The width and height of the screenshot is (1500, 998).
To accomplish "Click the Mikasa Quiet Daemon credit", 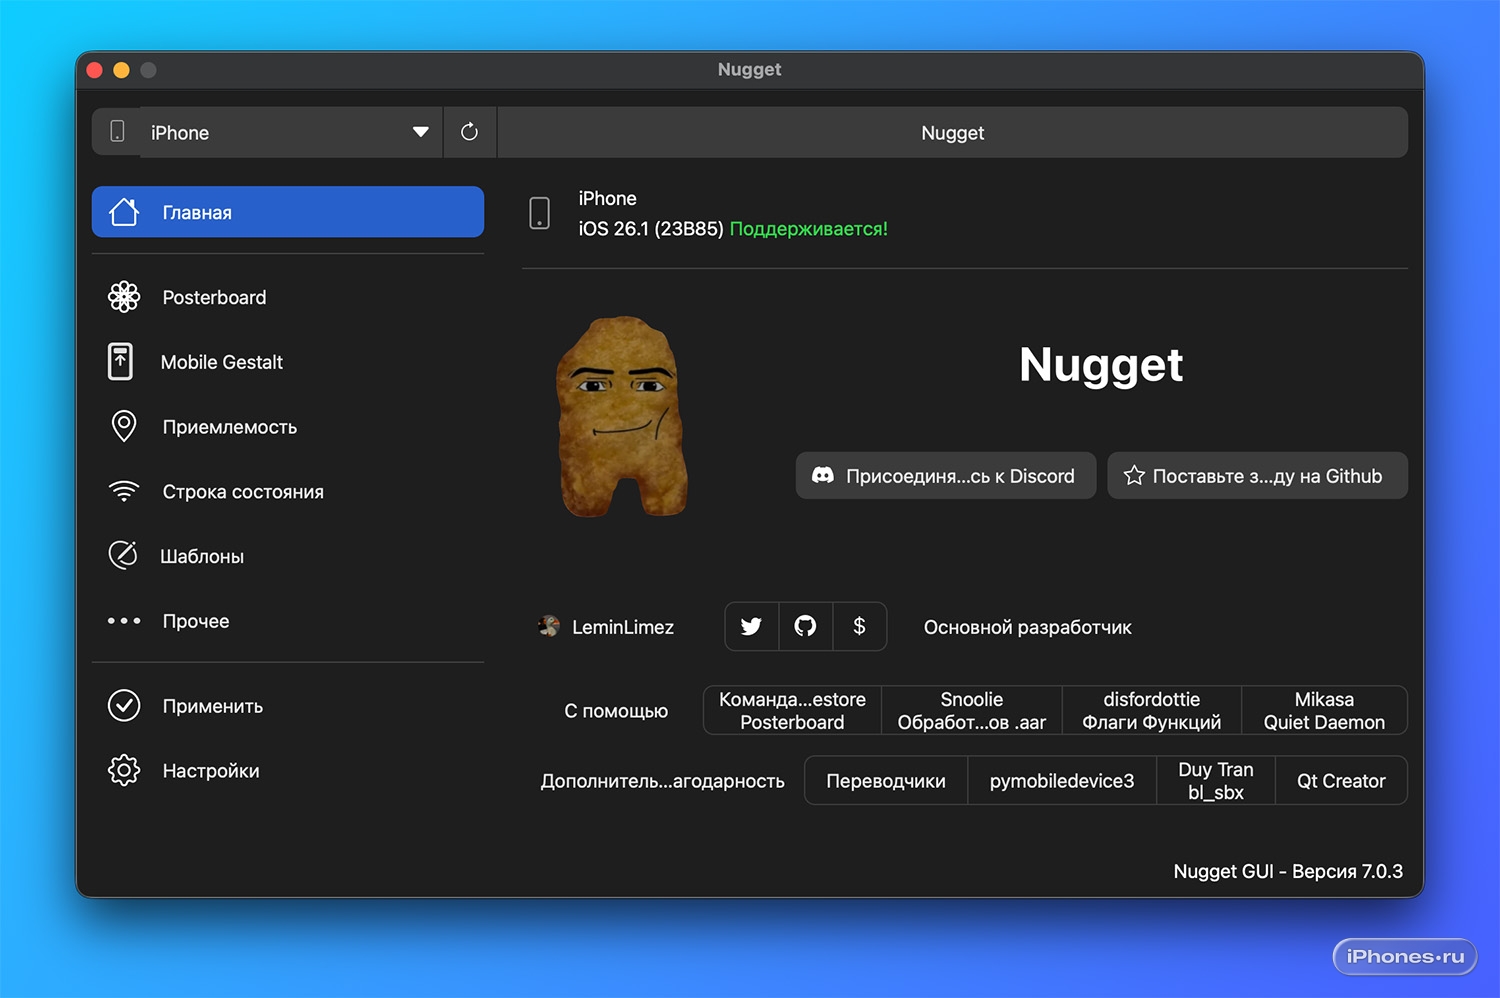I will (x=1324, y=711).
